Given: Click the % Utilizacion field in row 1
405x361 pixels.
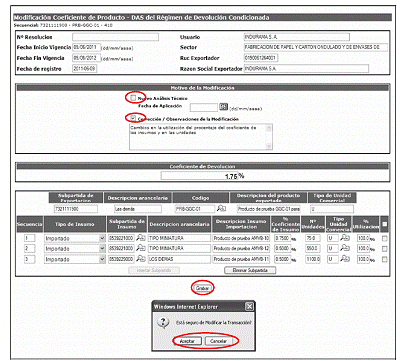Looking at the screenshot, I should tap(363, 238).
